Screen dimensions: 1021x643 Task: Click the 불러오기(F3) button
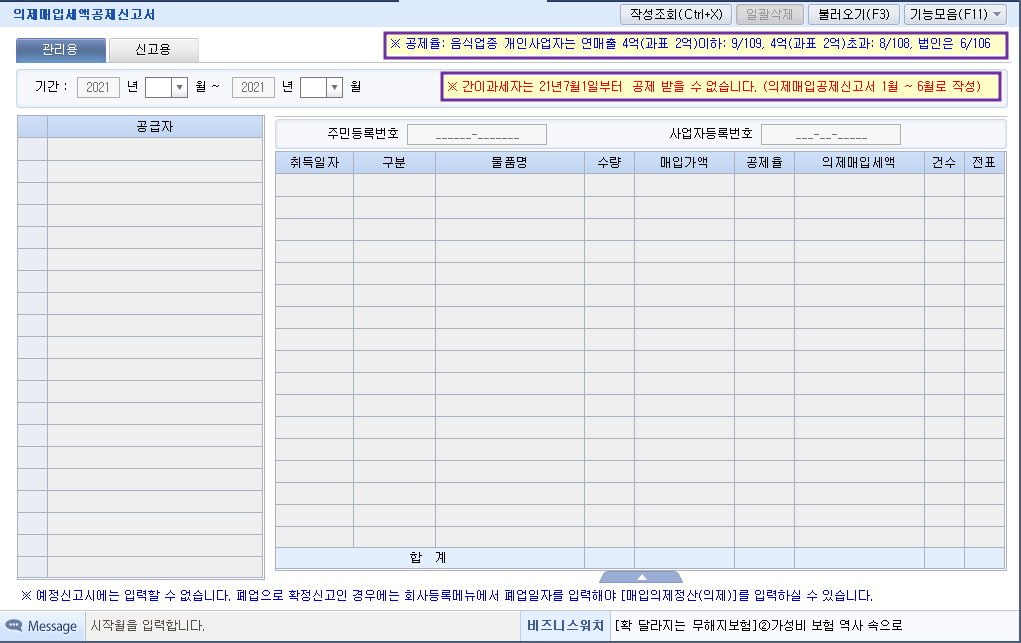tap(854, 14)
